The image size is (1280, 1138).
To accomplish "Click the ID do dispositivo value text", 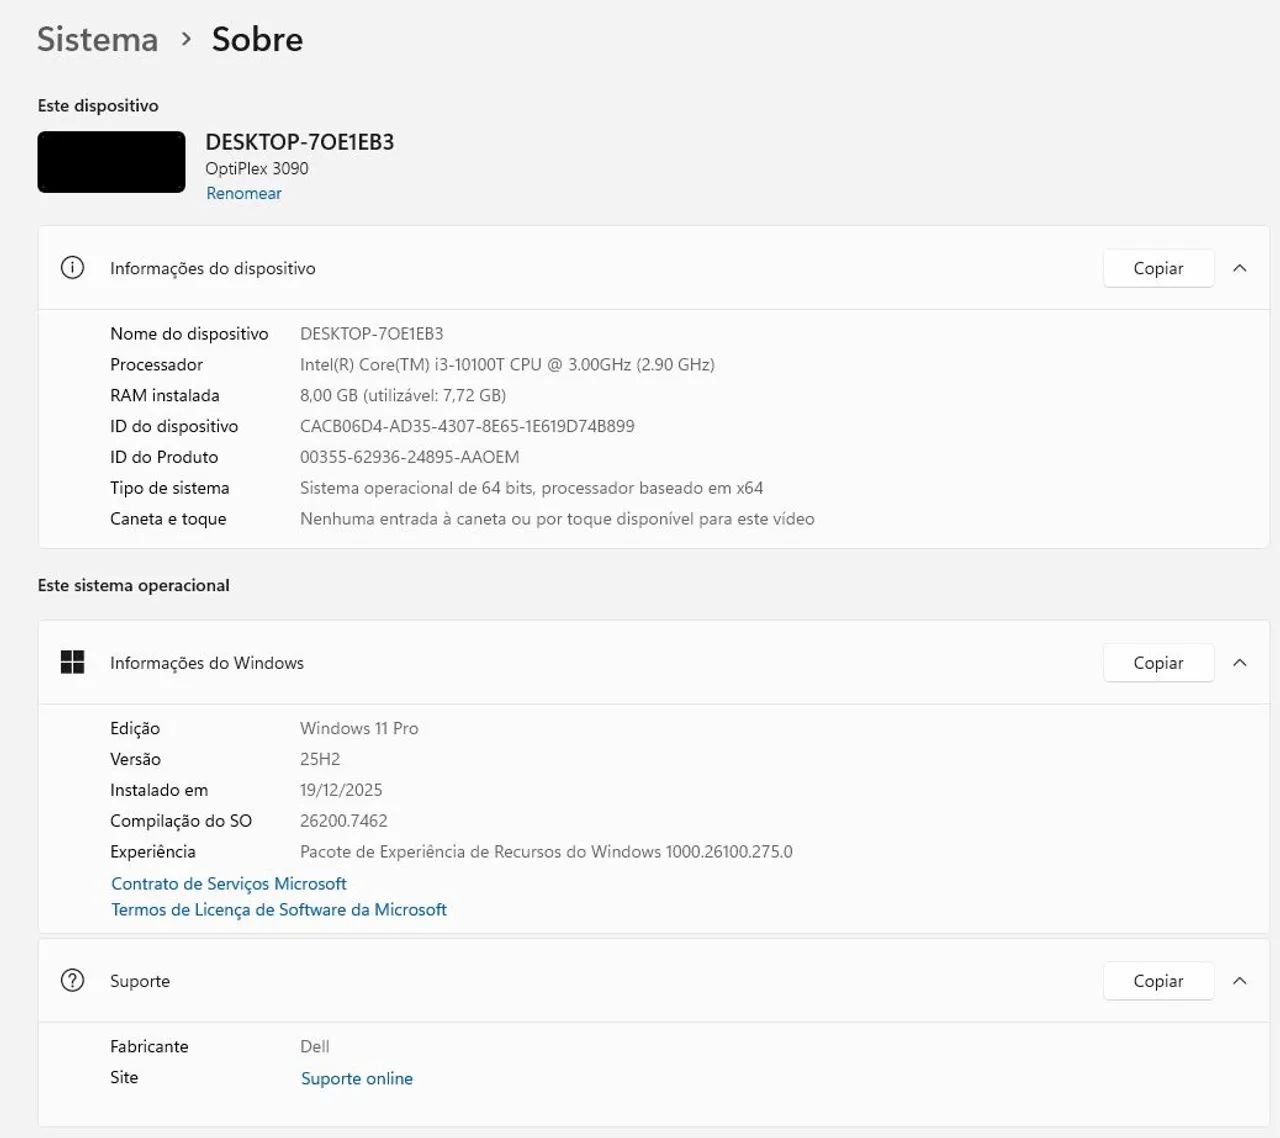I will [x=467, y=426].
